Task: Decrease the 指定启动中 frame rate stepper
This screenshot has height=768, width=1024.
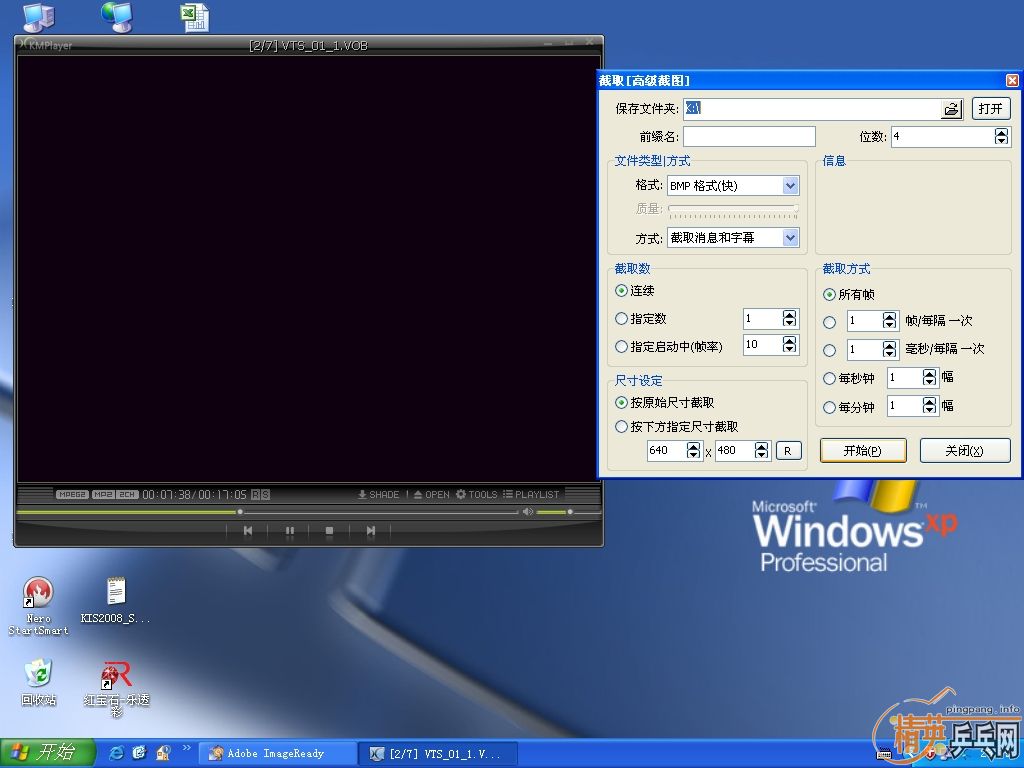Action: (x=790, y=349)
